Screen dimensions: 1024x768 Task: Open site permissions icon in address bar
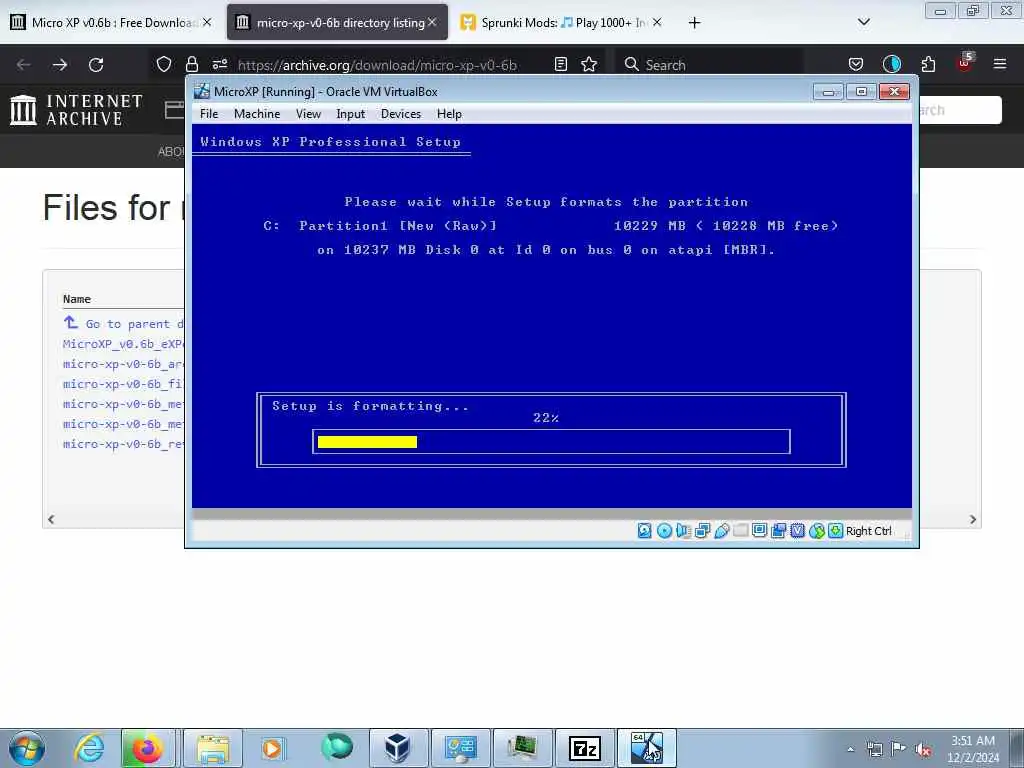(x=219, y=64)
